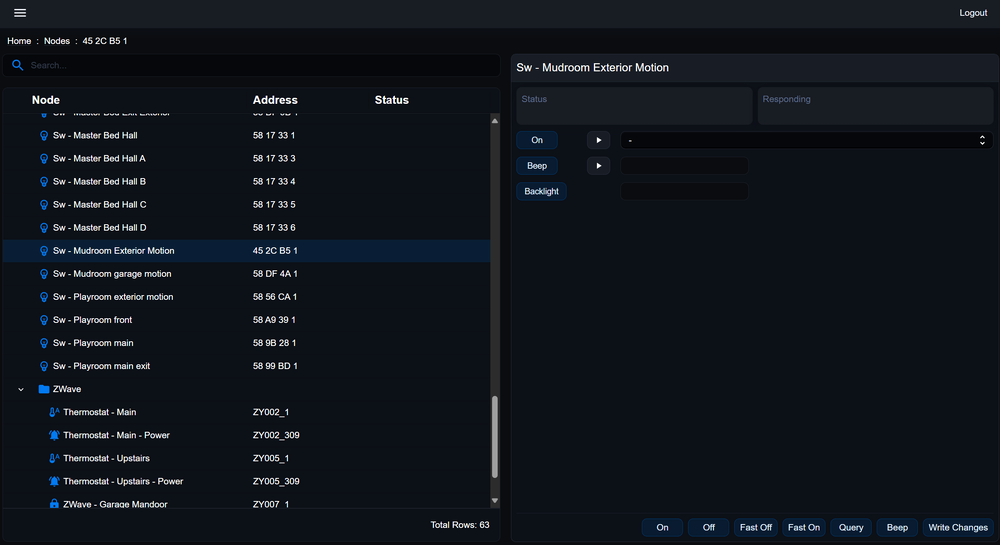Click the Write Changes button
Screen dimensions: 1000x545
[957, 527]
